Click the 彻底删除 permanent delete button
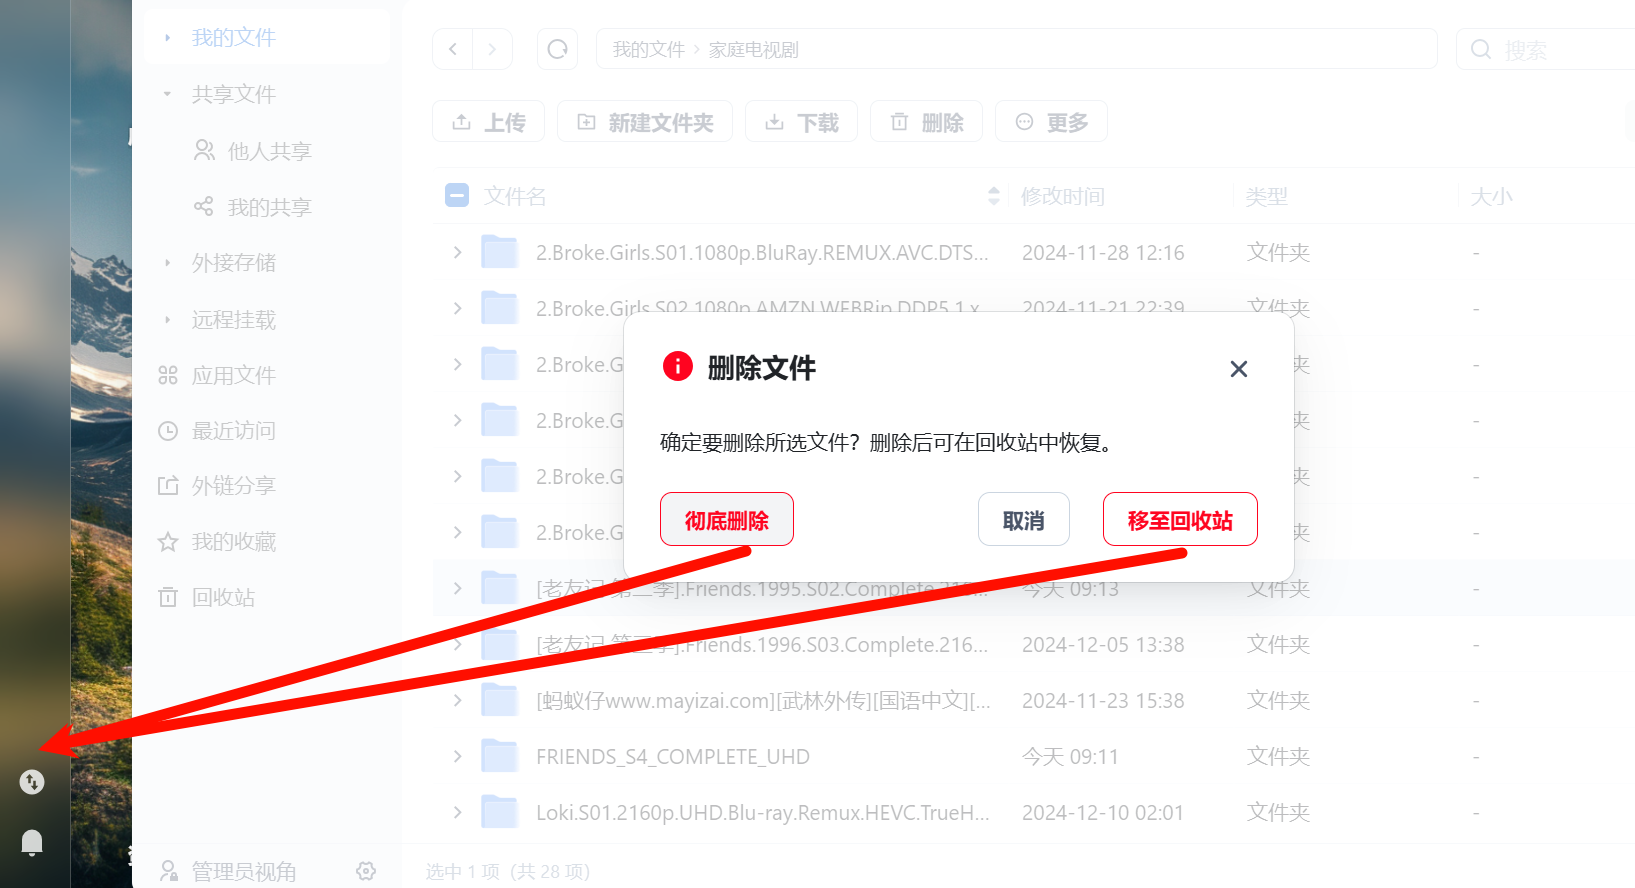This screenshot has height=888, width=1635. (727, 519)
